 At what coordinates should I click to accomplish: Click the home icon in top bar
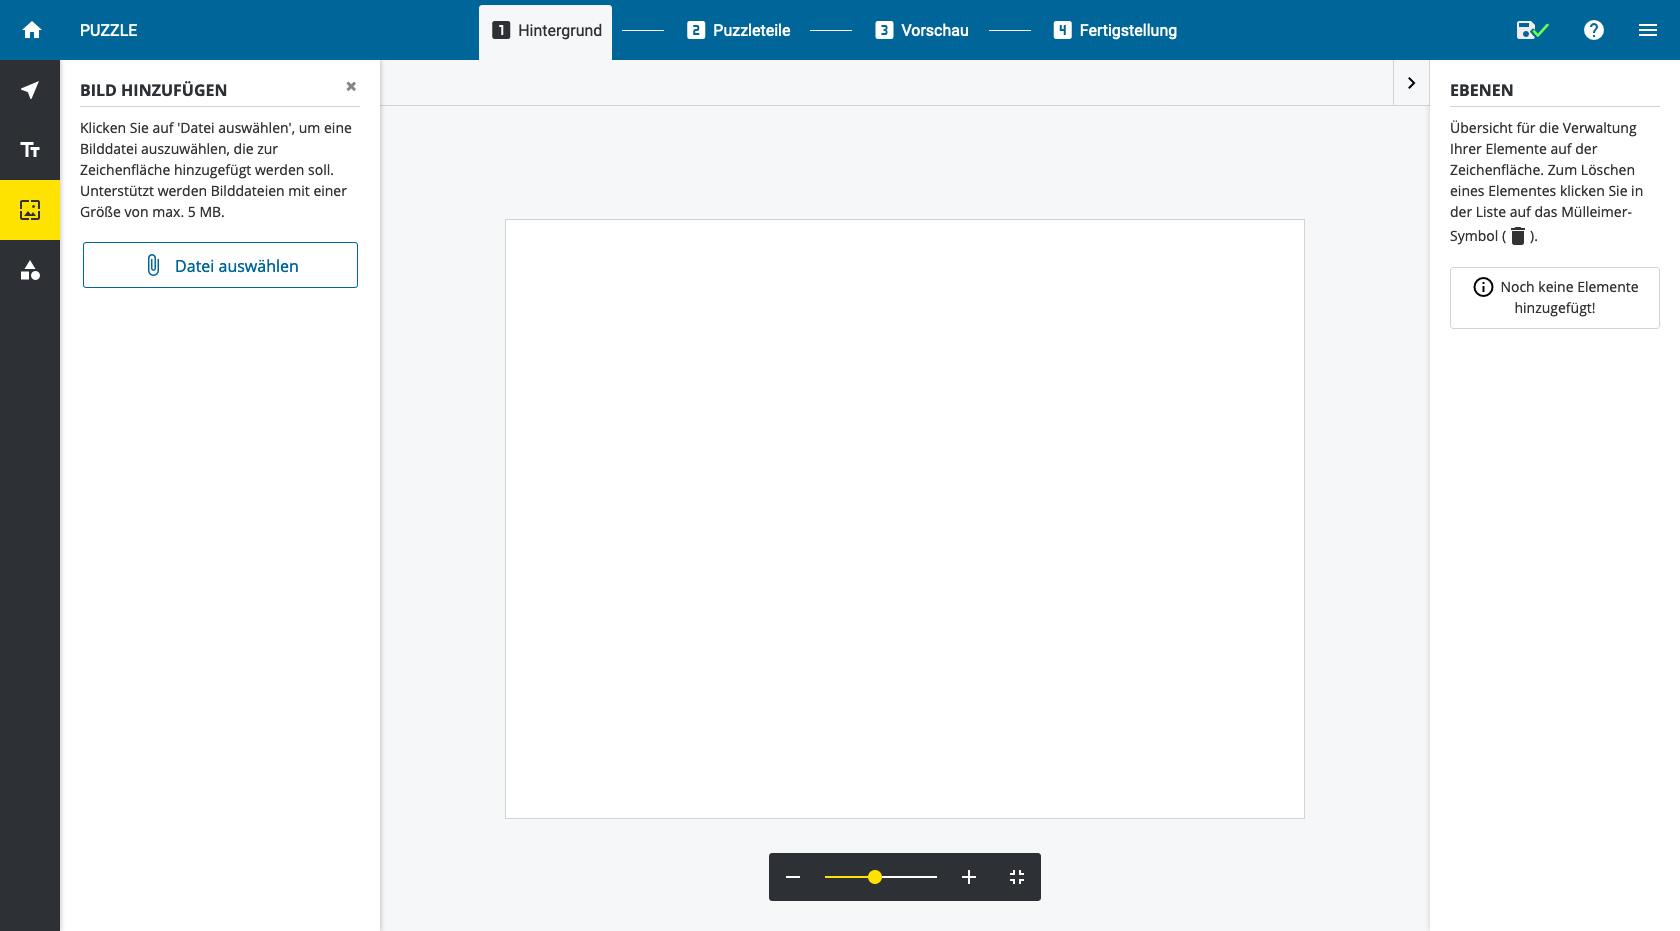click(32, 30)
